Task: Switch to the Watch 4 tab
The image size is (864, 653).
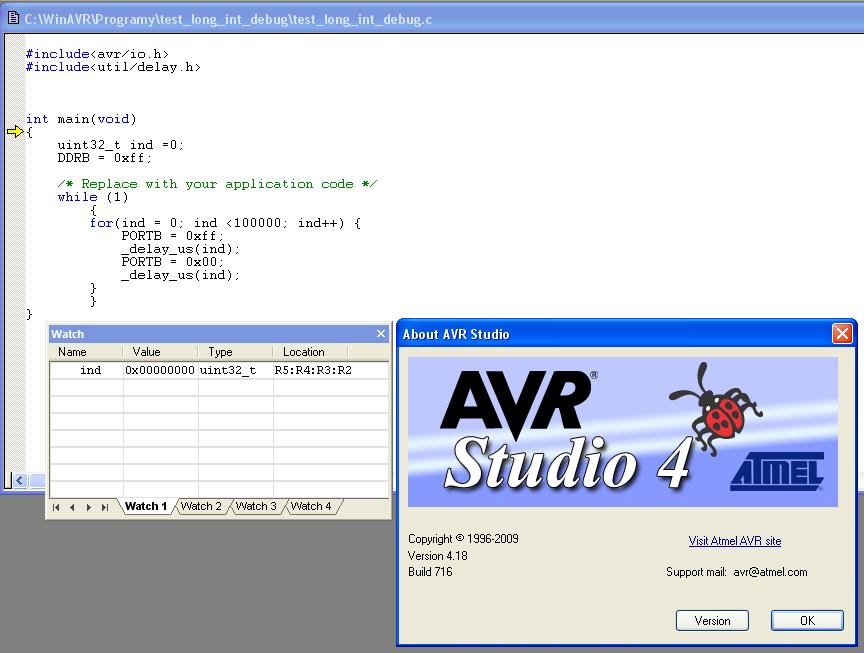Action: point(311,506)
